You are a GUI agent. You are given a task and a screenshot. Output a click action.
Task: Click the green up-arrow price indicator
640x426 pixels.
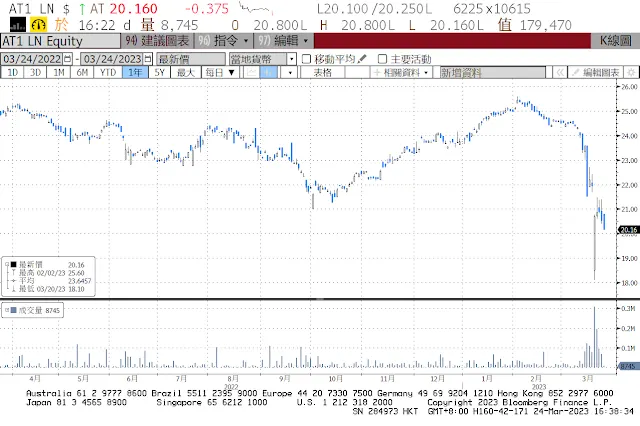(x=82, y=9)
